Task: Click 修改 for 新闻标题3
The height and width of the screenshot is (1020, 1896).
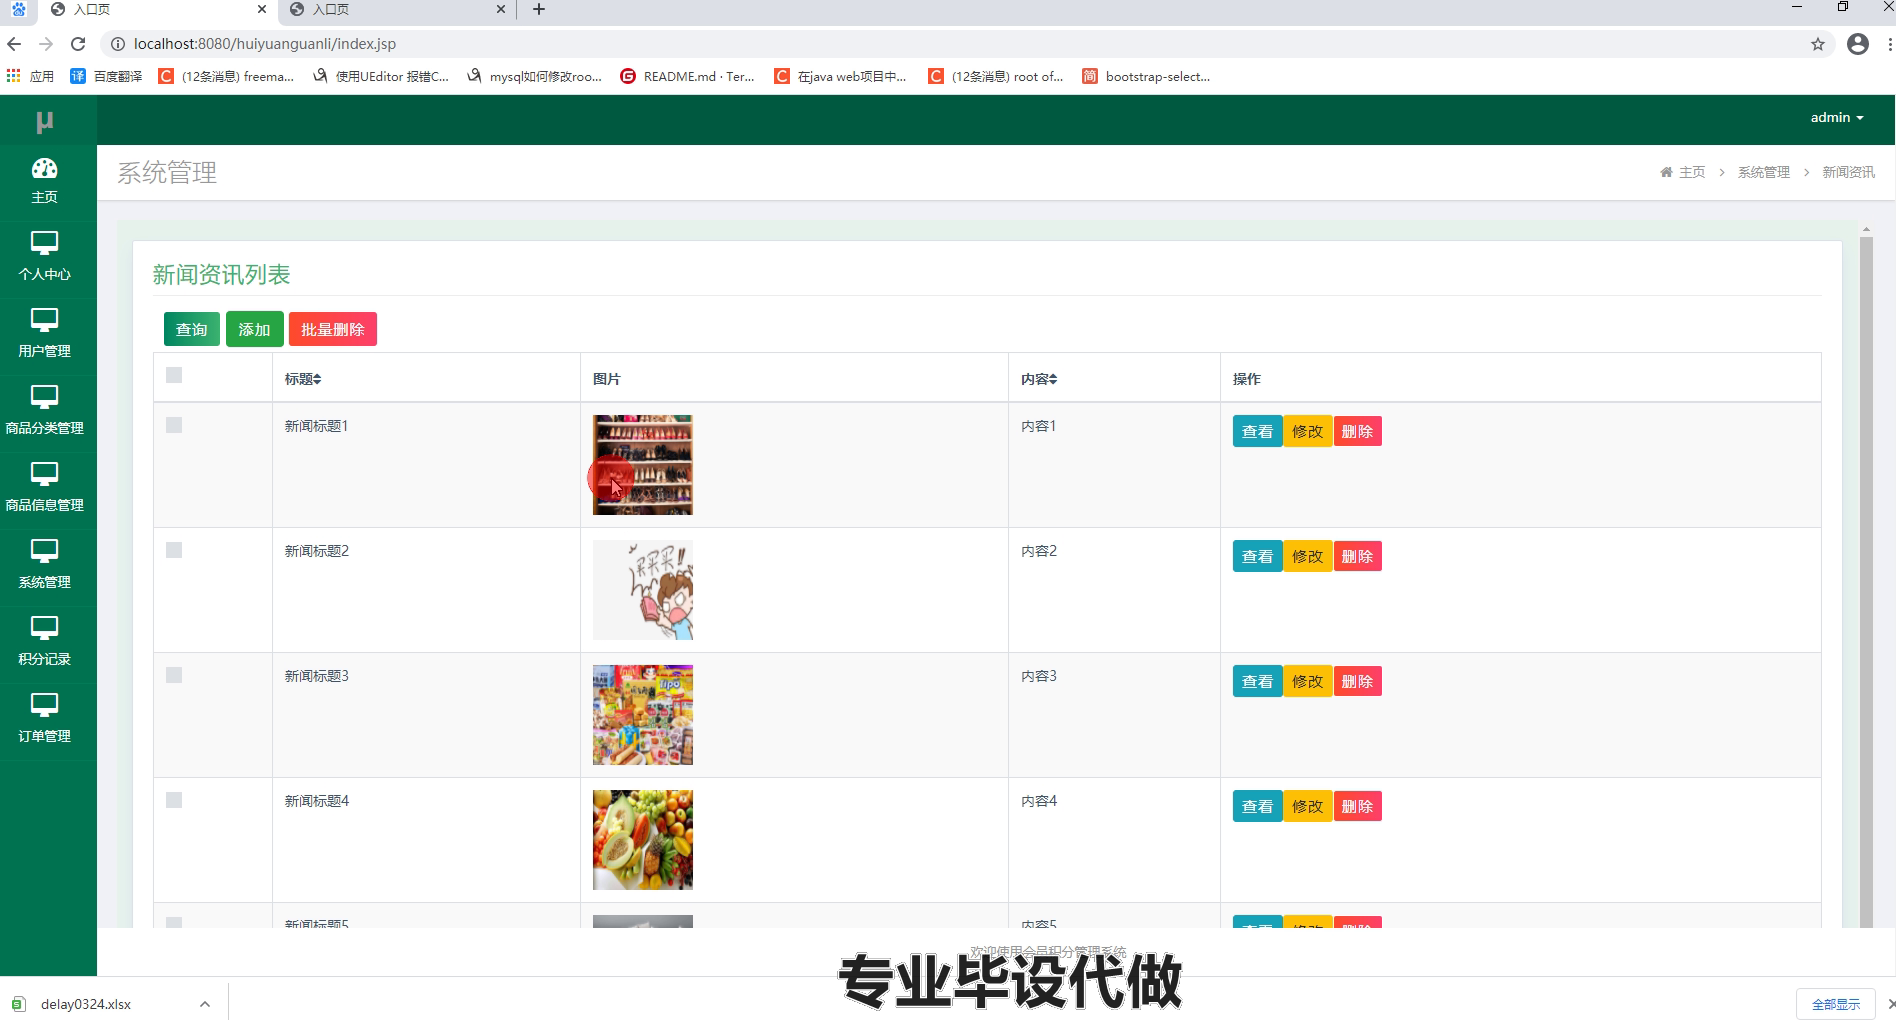Action: coord(1307,681)
